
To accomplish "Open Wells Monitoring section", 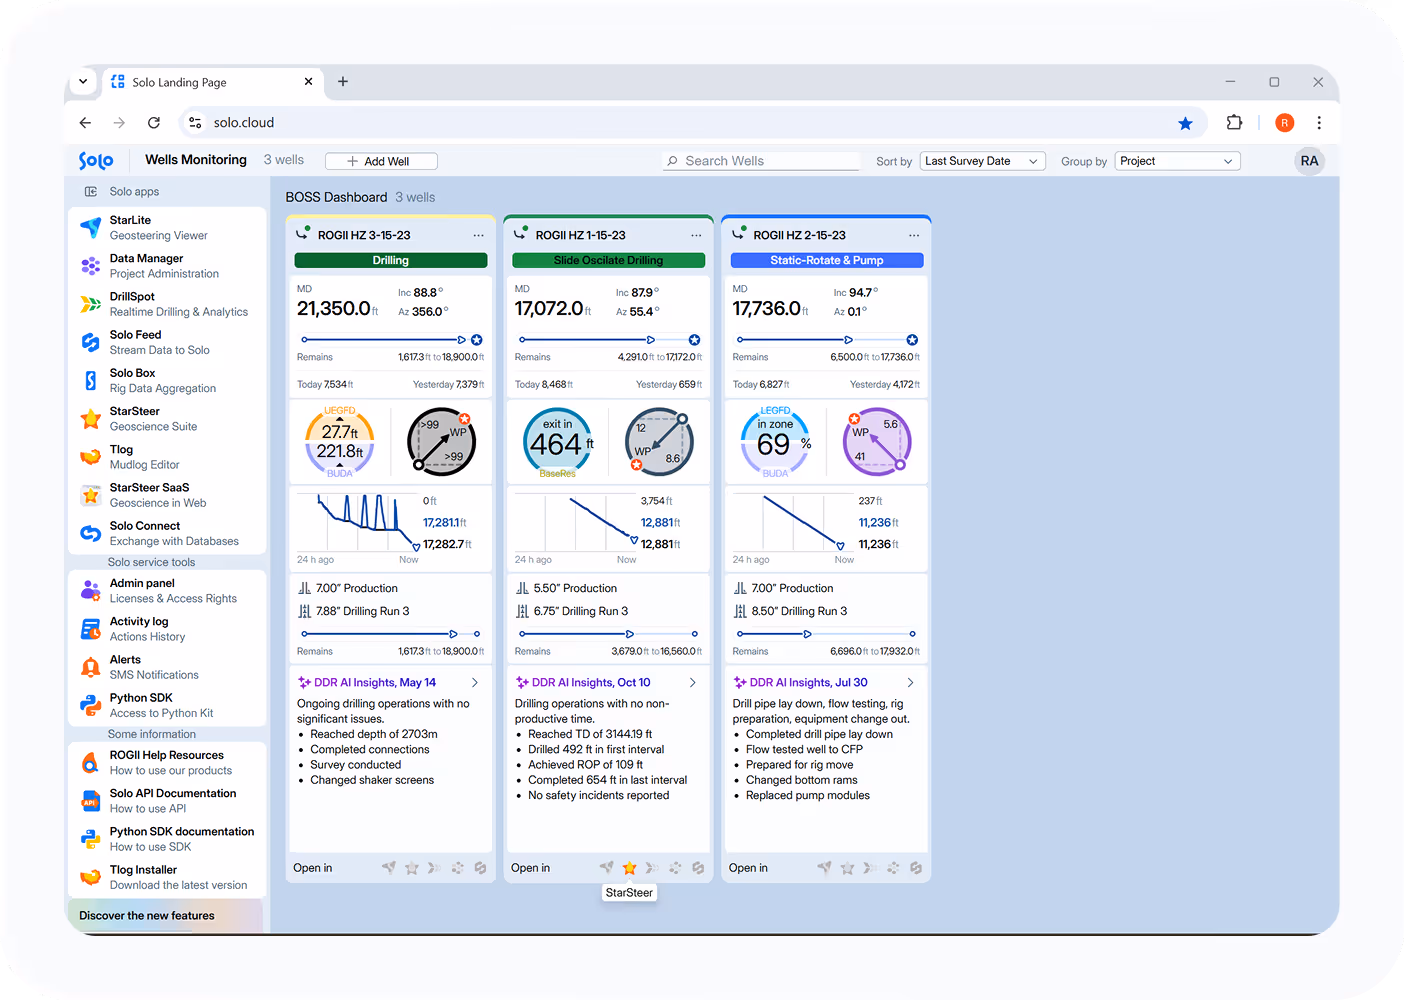I will pos(196,160).
